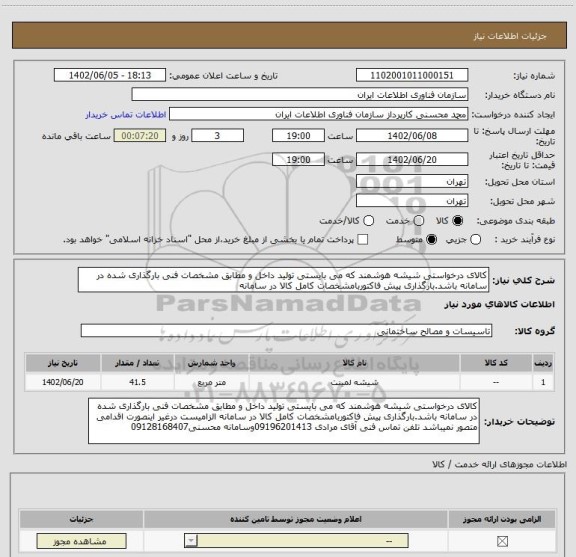Screen dimensions: 576x557
Task: Click the remaining days field showing 3
Action: [217, 136]
